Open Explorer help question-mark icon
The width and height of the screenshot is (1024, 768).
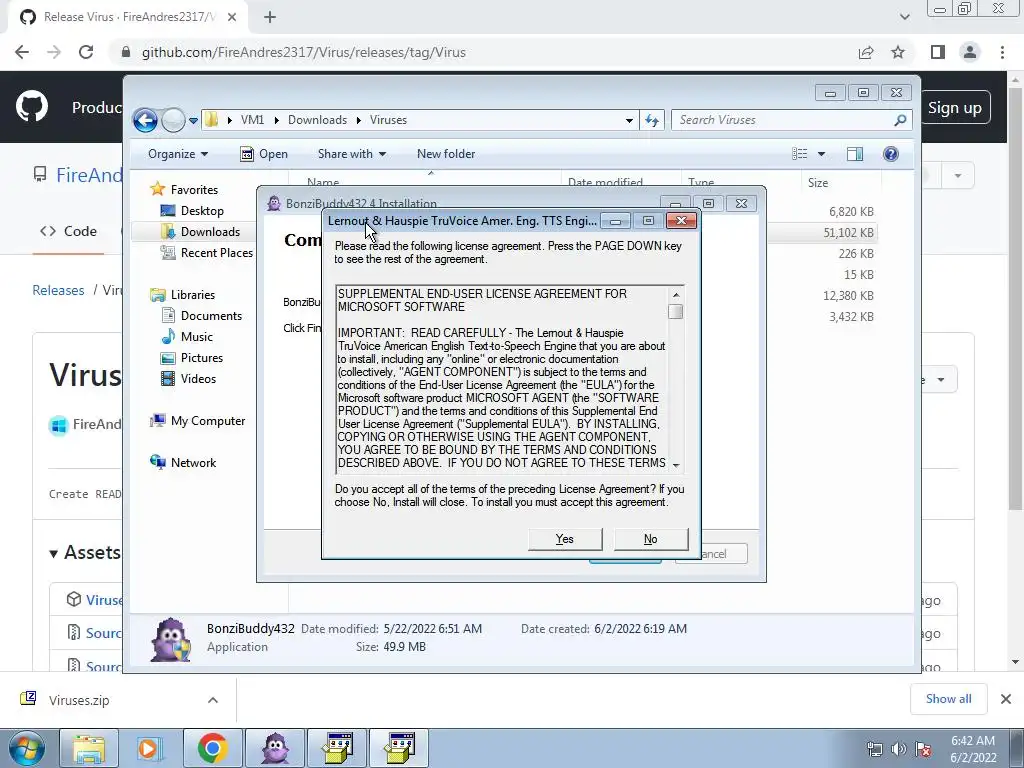(x=891, y=153)
